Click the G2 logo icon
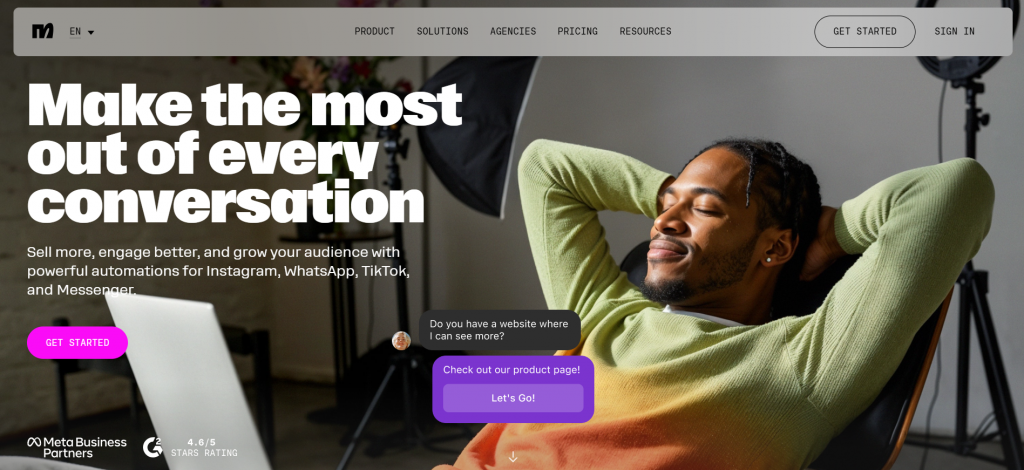This screenshot has height=470, width=1024. (153, 446)
